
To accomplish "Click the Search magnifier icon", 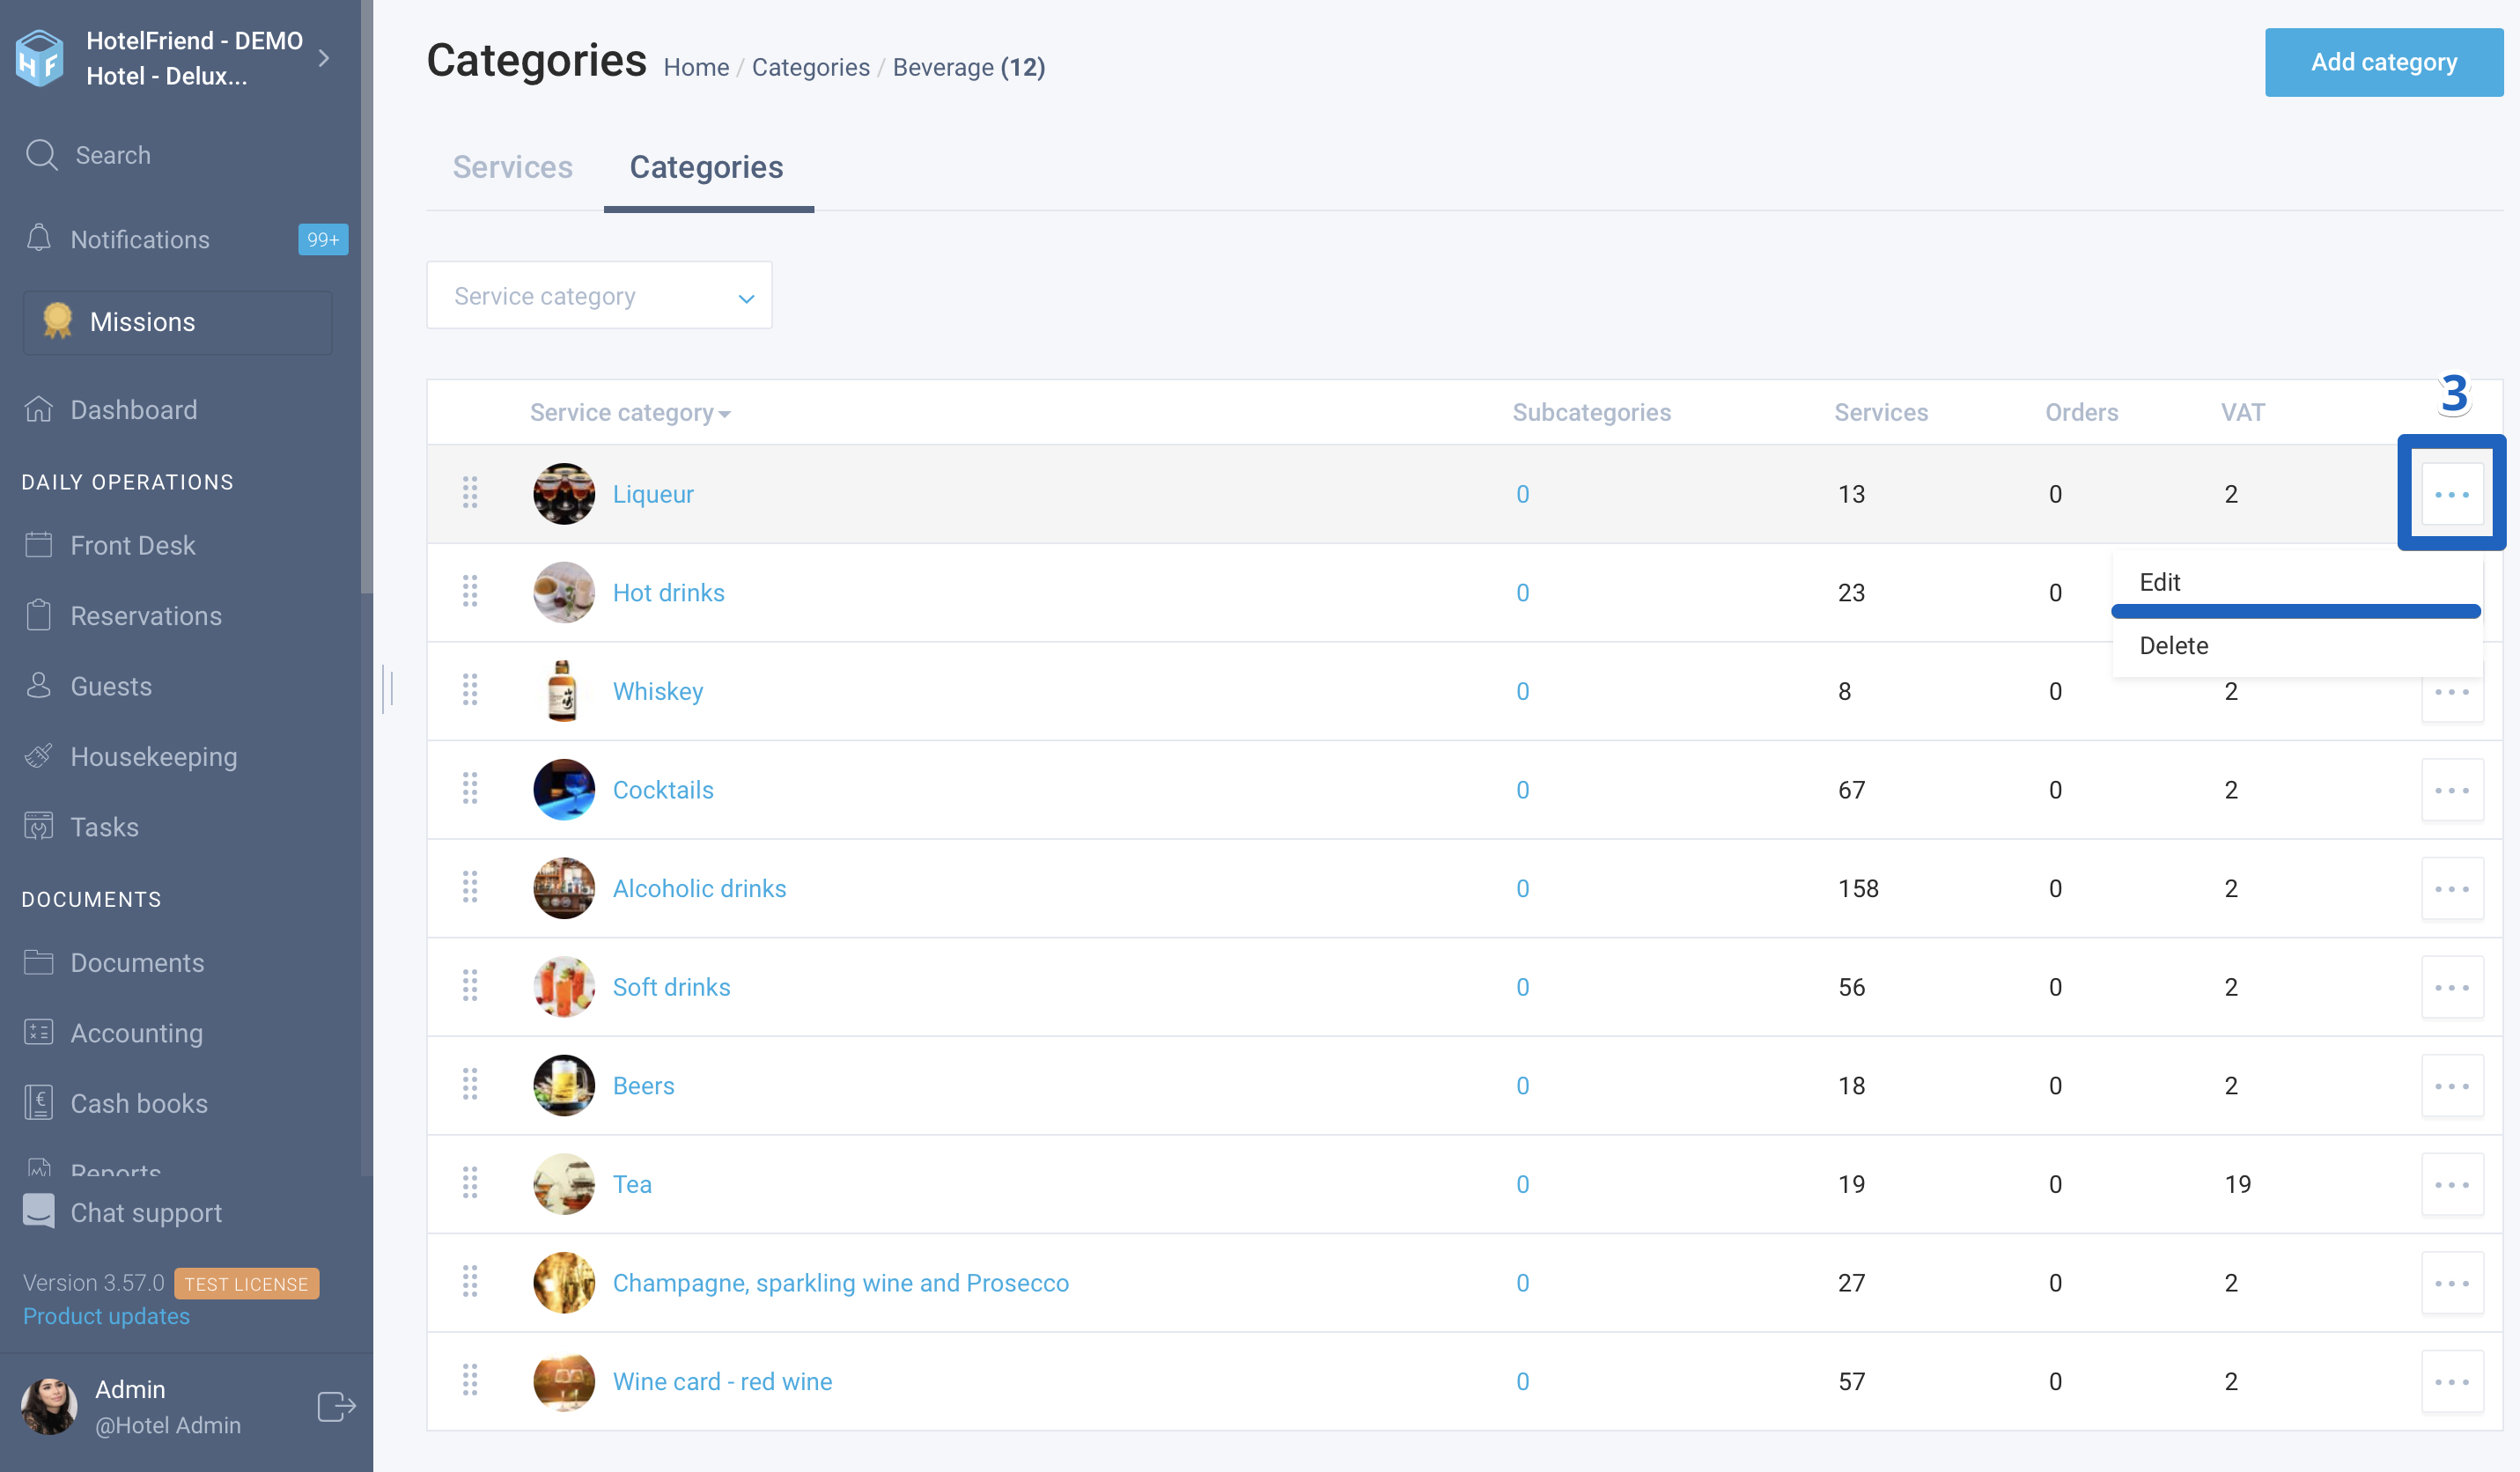I will (x=41, y=155).
